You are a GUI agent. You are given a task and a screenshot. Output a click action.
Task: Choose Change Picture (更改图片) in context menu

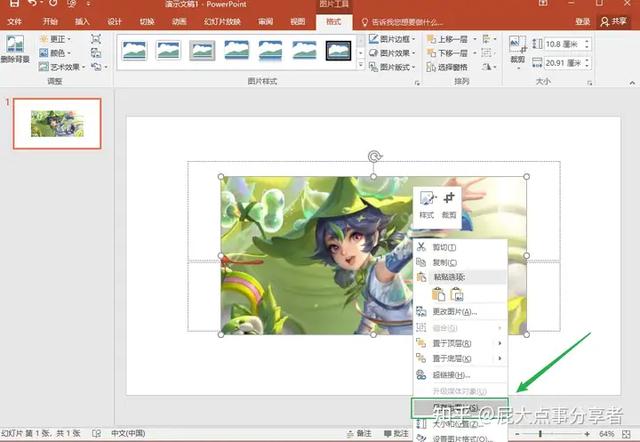coord(460,312)
